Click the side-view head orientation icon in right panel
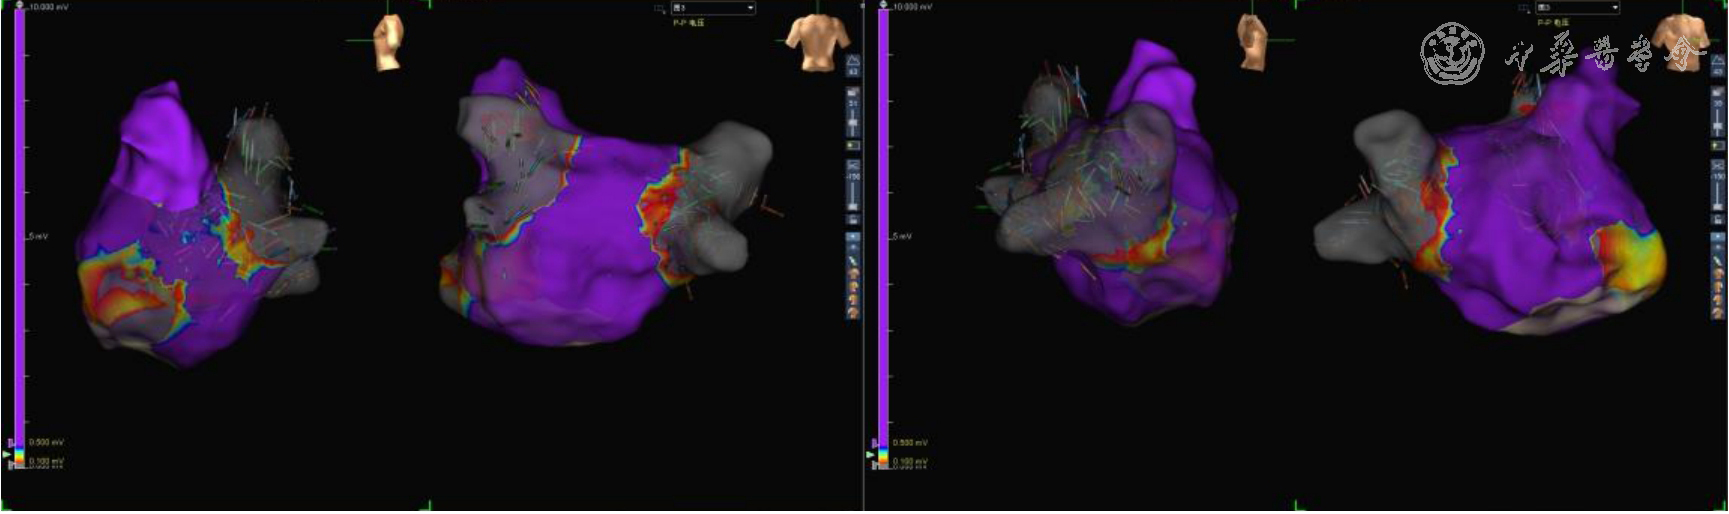Viewport: 1729px width, 514px height. (1251, 42)
